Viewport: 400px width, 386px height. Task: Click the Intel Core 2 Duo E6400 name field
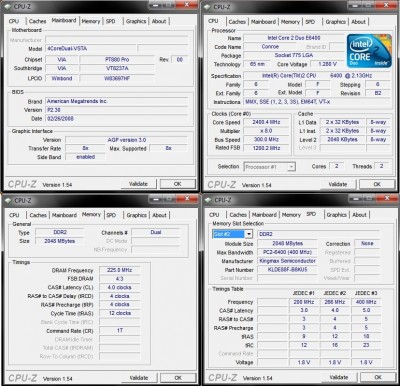pyautogui.click(x=294, y=38)
